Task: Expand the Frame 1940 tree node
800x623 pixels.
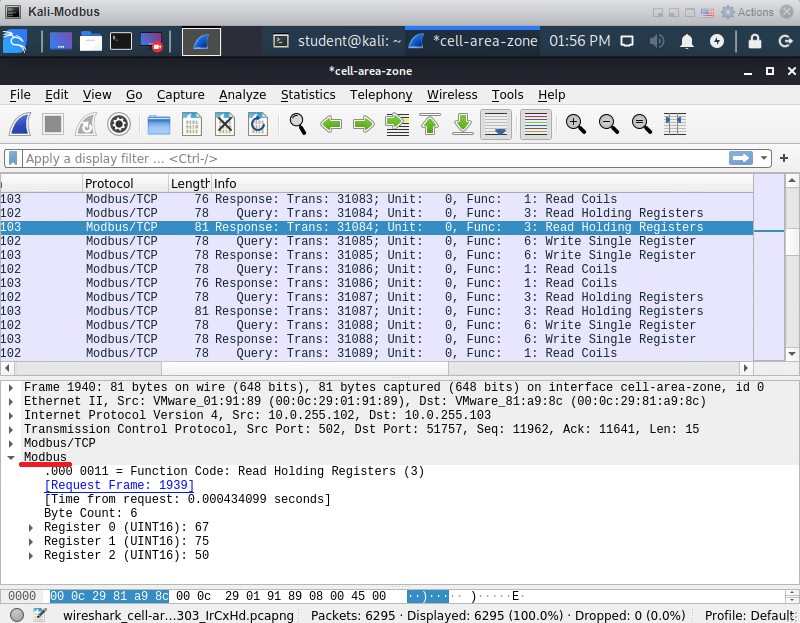Action: (x=11, y=388)
